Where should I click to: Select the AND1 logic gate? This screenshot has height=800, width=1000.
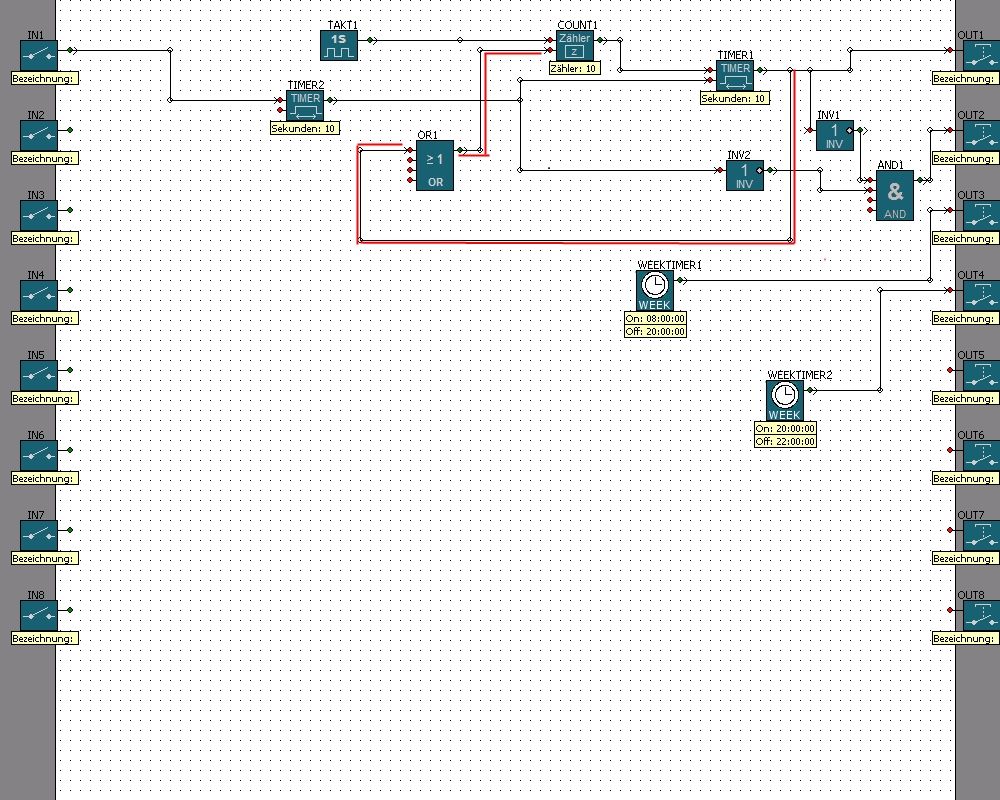coord(894,195)
